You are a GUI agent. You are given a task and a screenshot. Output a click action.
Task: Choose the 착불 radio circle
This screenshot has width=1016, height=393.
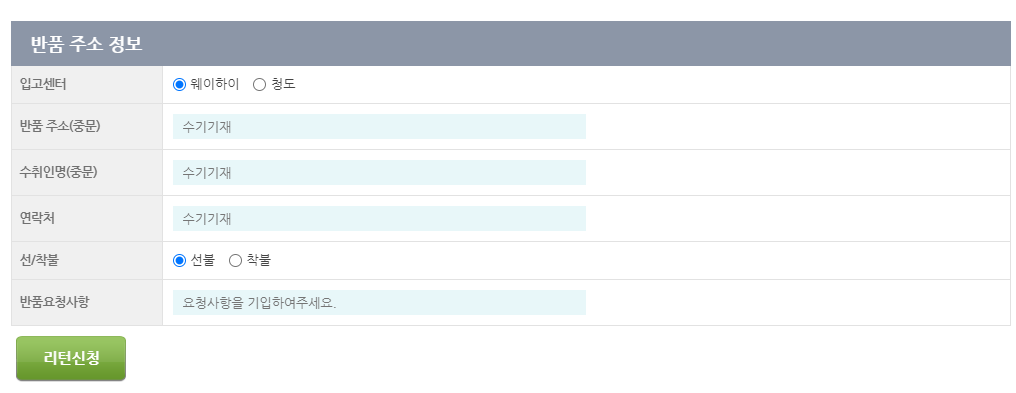point(236,261)
